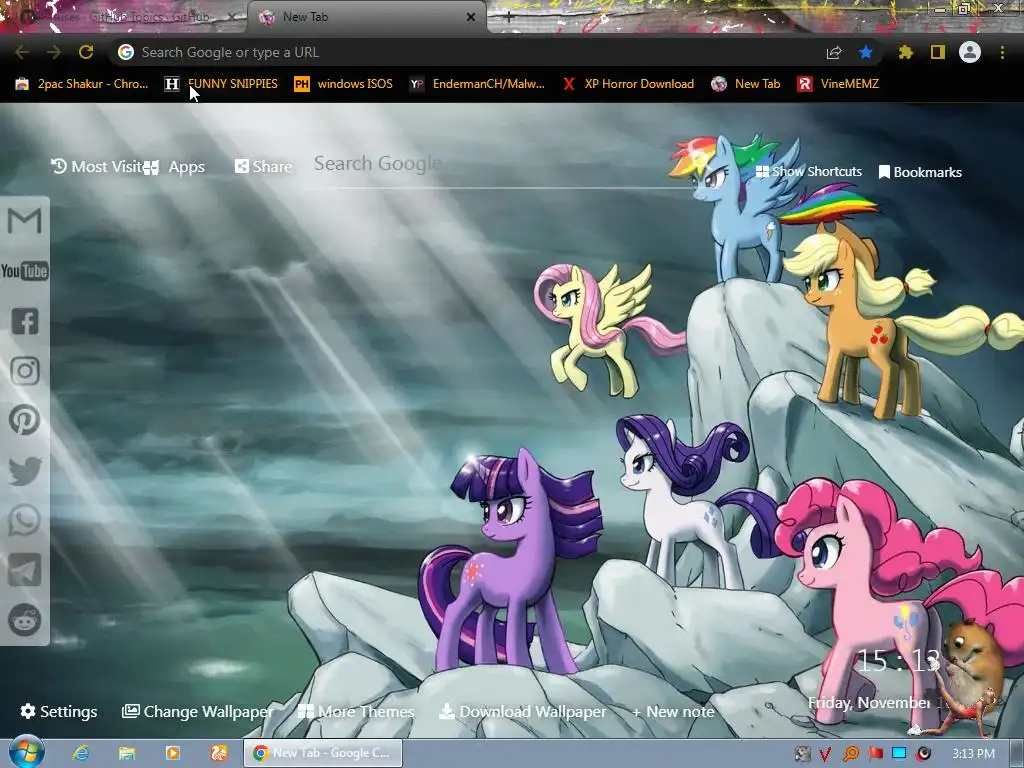1024x768 pixels.
Task: Add a New note
Action: pyautogui.click(x=673, y=711)
